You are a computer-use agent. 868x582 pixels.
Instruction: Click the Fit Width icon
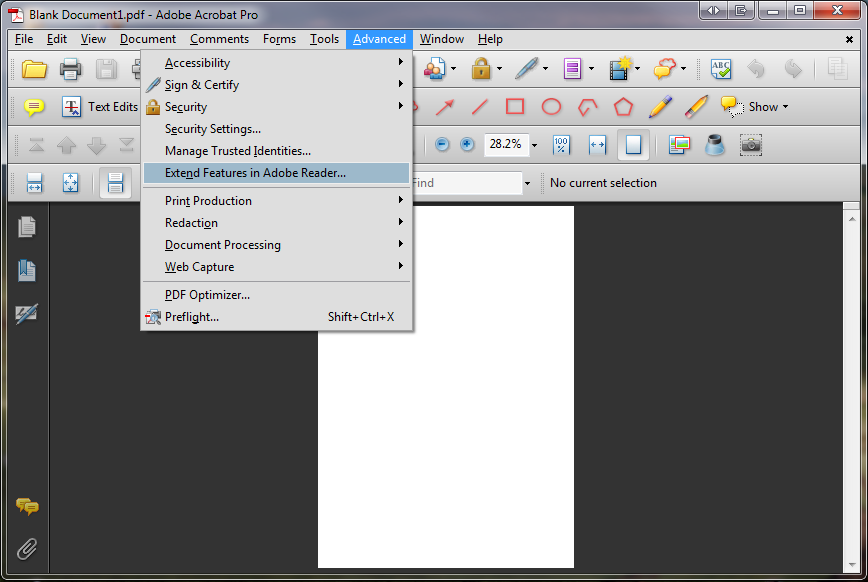click(597, 145)
